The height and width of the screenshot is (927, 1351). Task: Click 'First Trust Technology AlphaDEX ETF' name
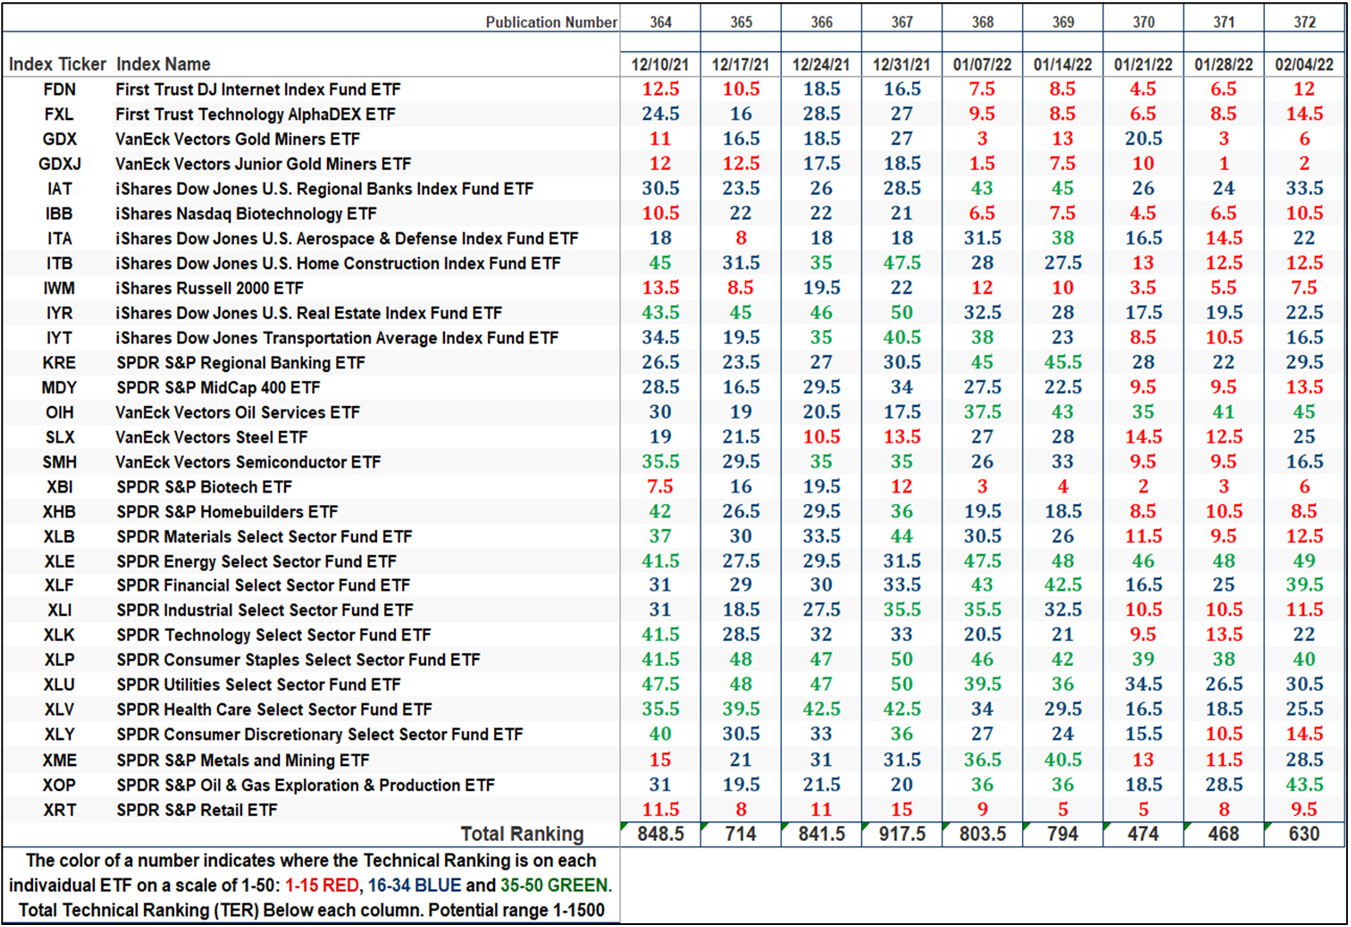tap(255, 114)
